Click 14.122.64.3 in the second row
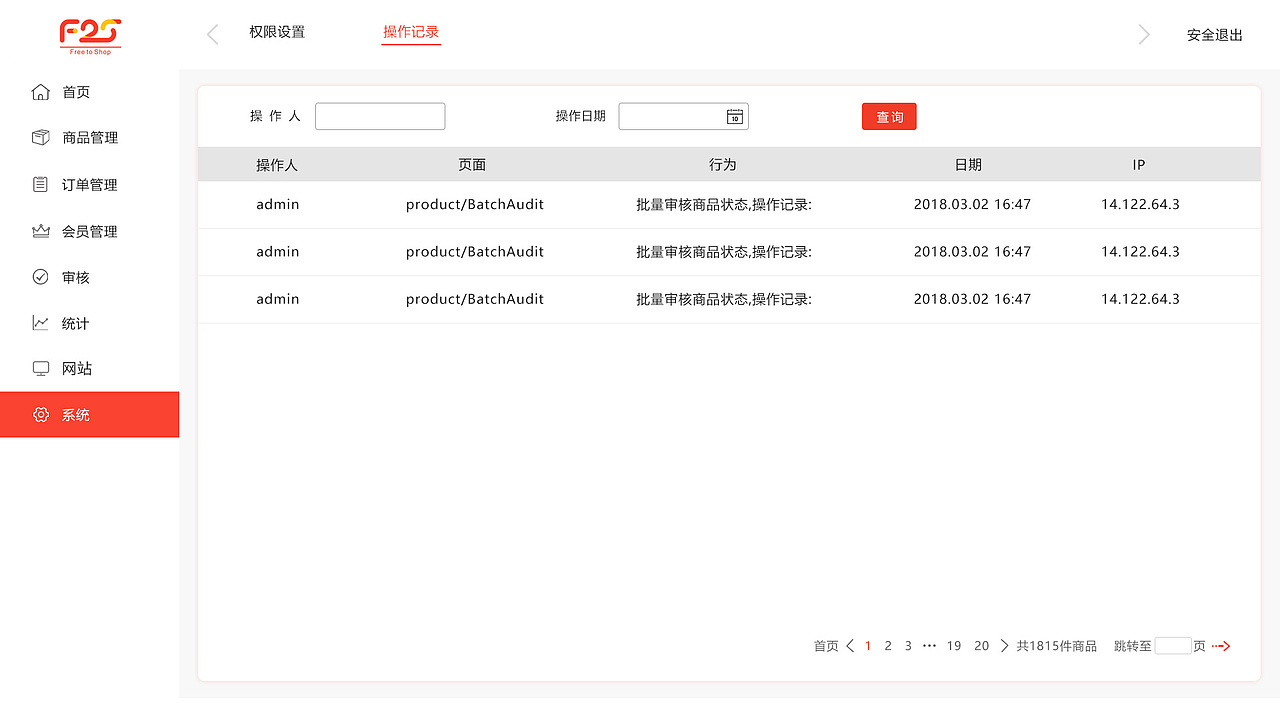 click(x=1140, y=251)
